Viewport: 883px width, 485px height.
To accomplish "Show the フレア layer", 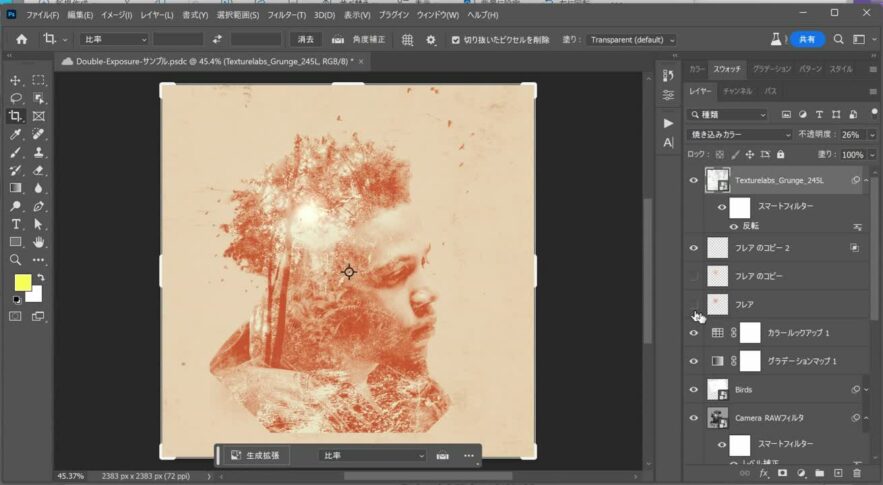I will coord(694,304).
